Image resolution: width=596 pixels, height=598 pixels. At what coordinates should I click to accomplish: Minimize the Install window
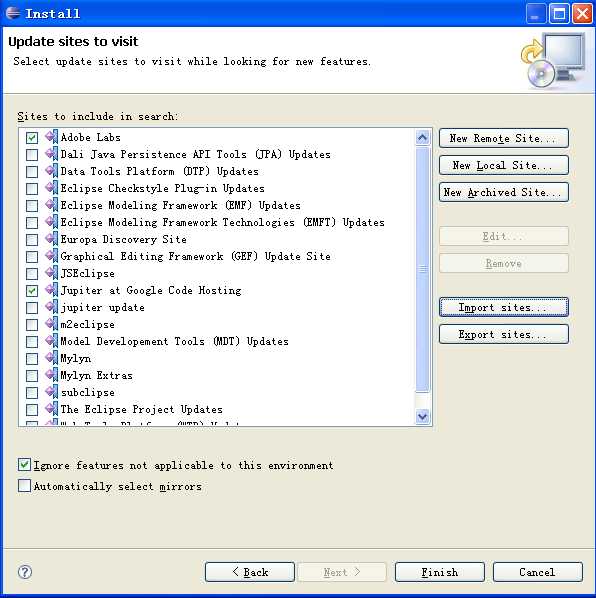pyautogui.click(x=536, y=14)
